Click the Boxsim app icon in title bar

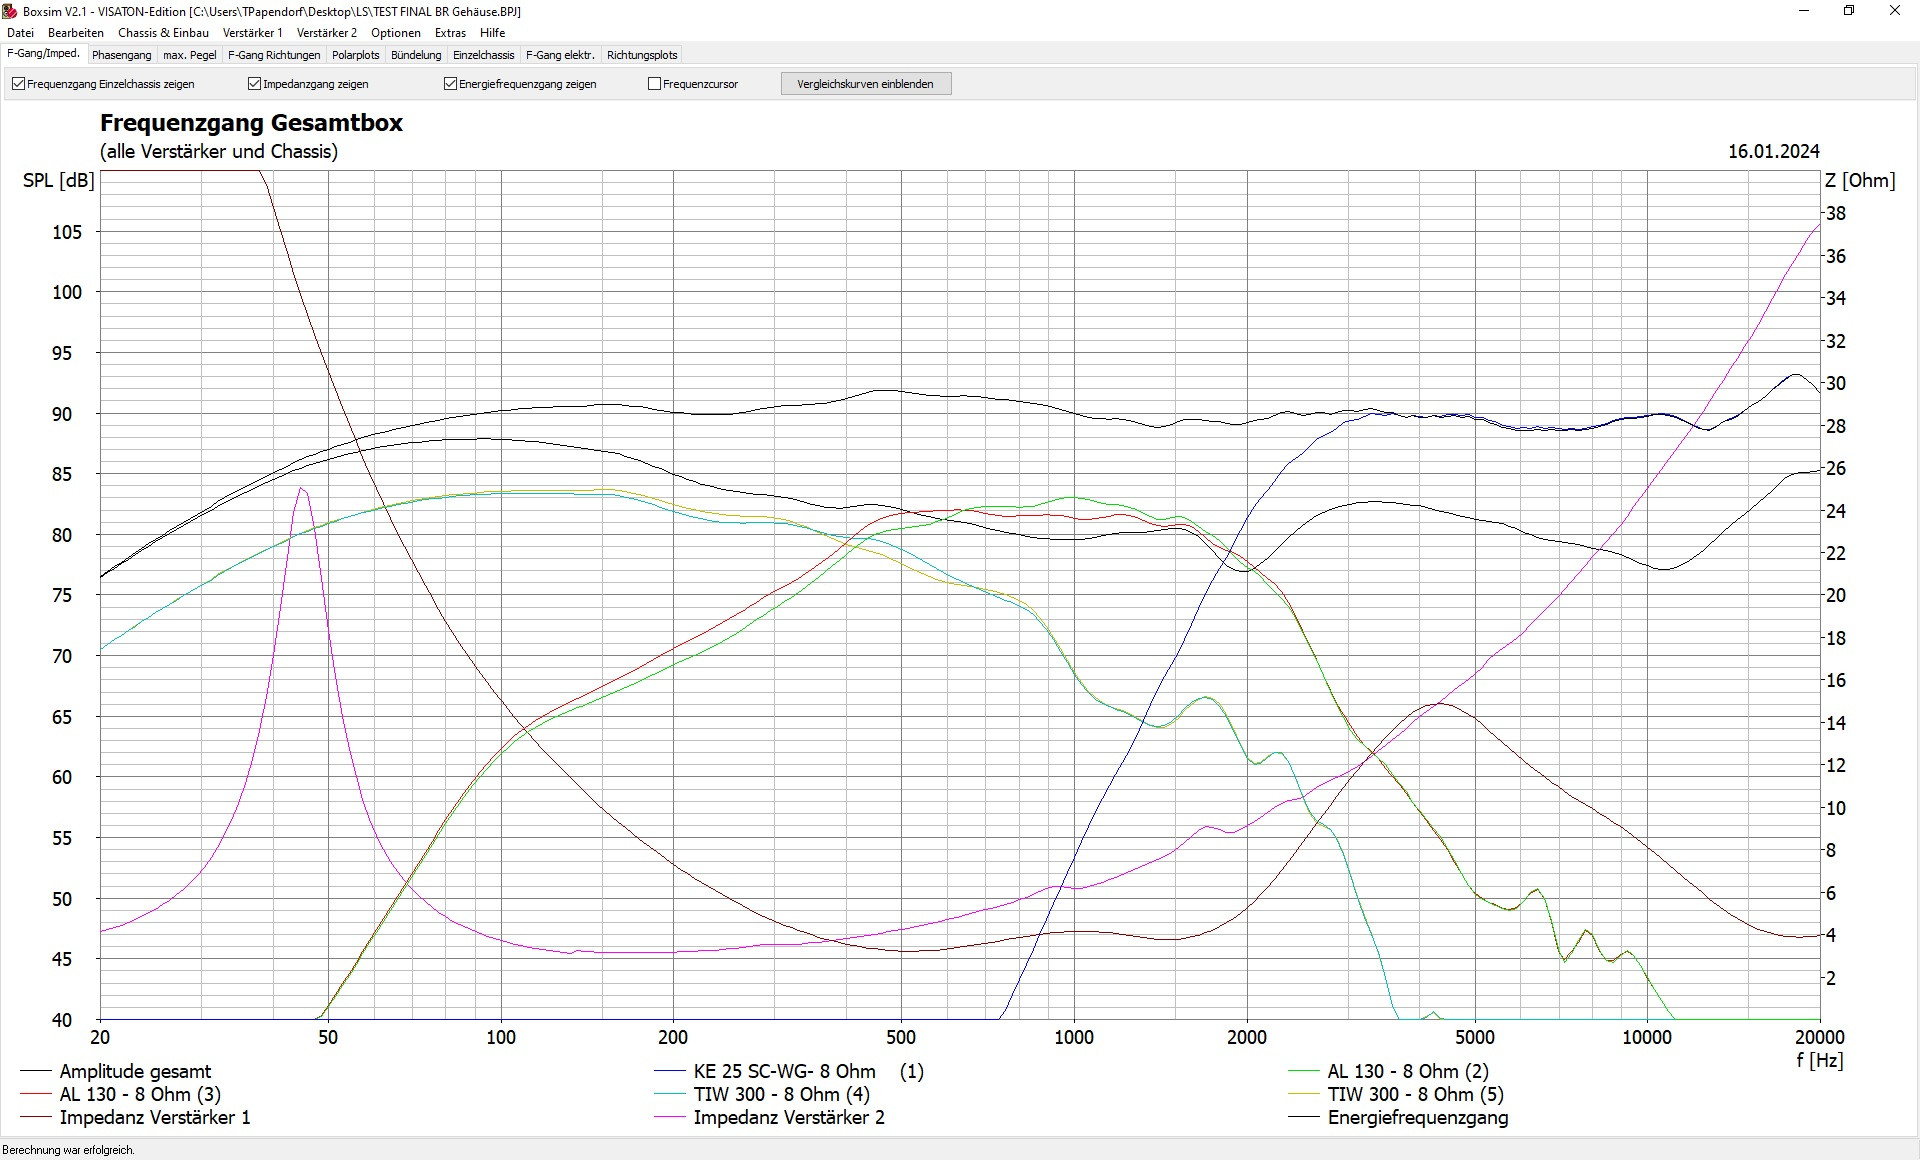pyautogui.click(x=10, y=11)
